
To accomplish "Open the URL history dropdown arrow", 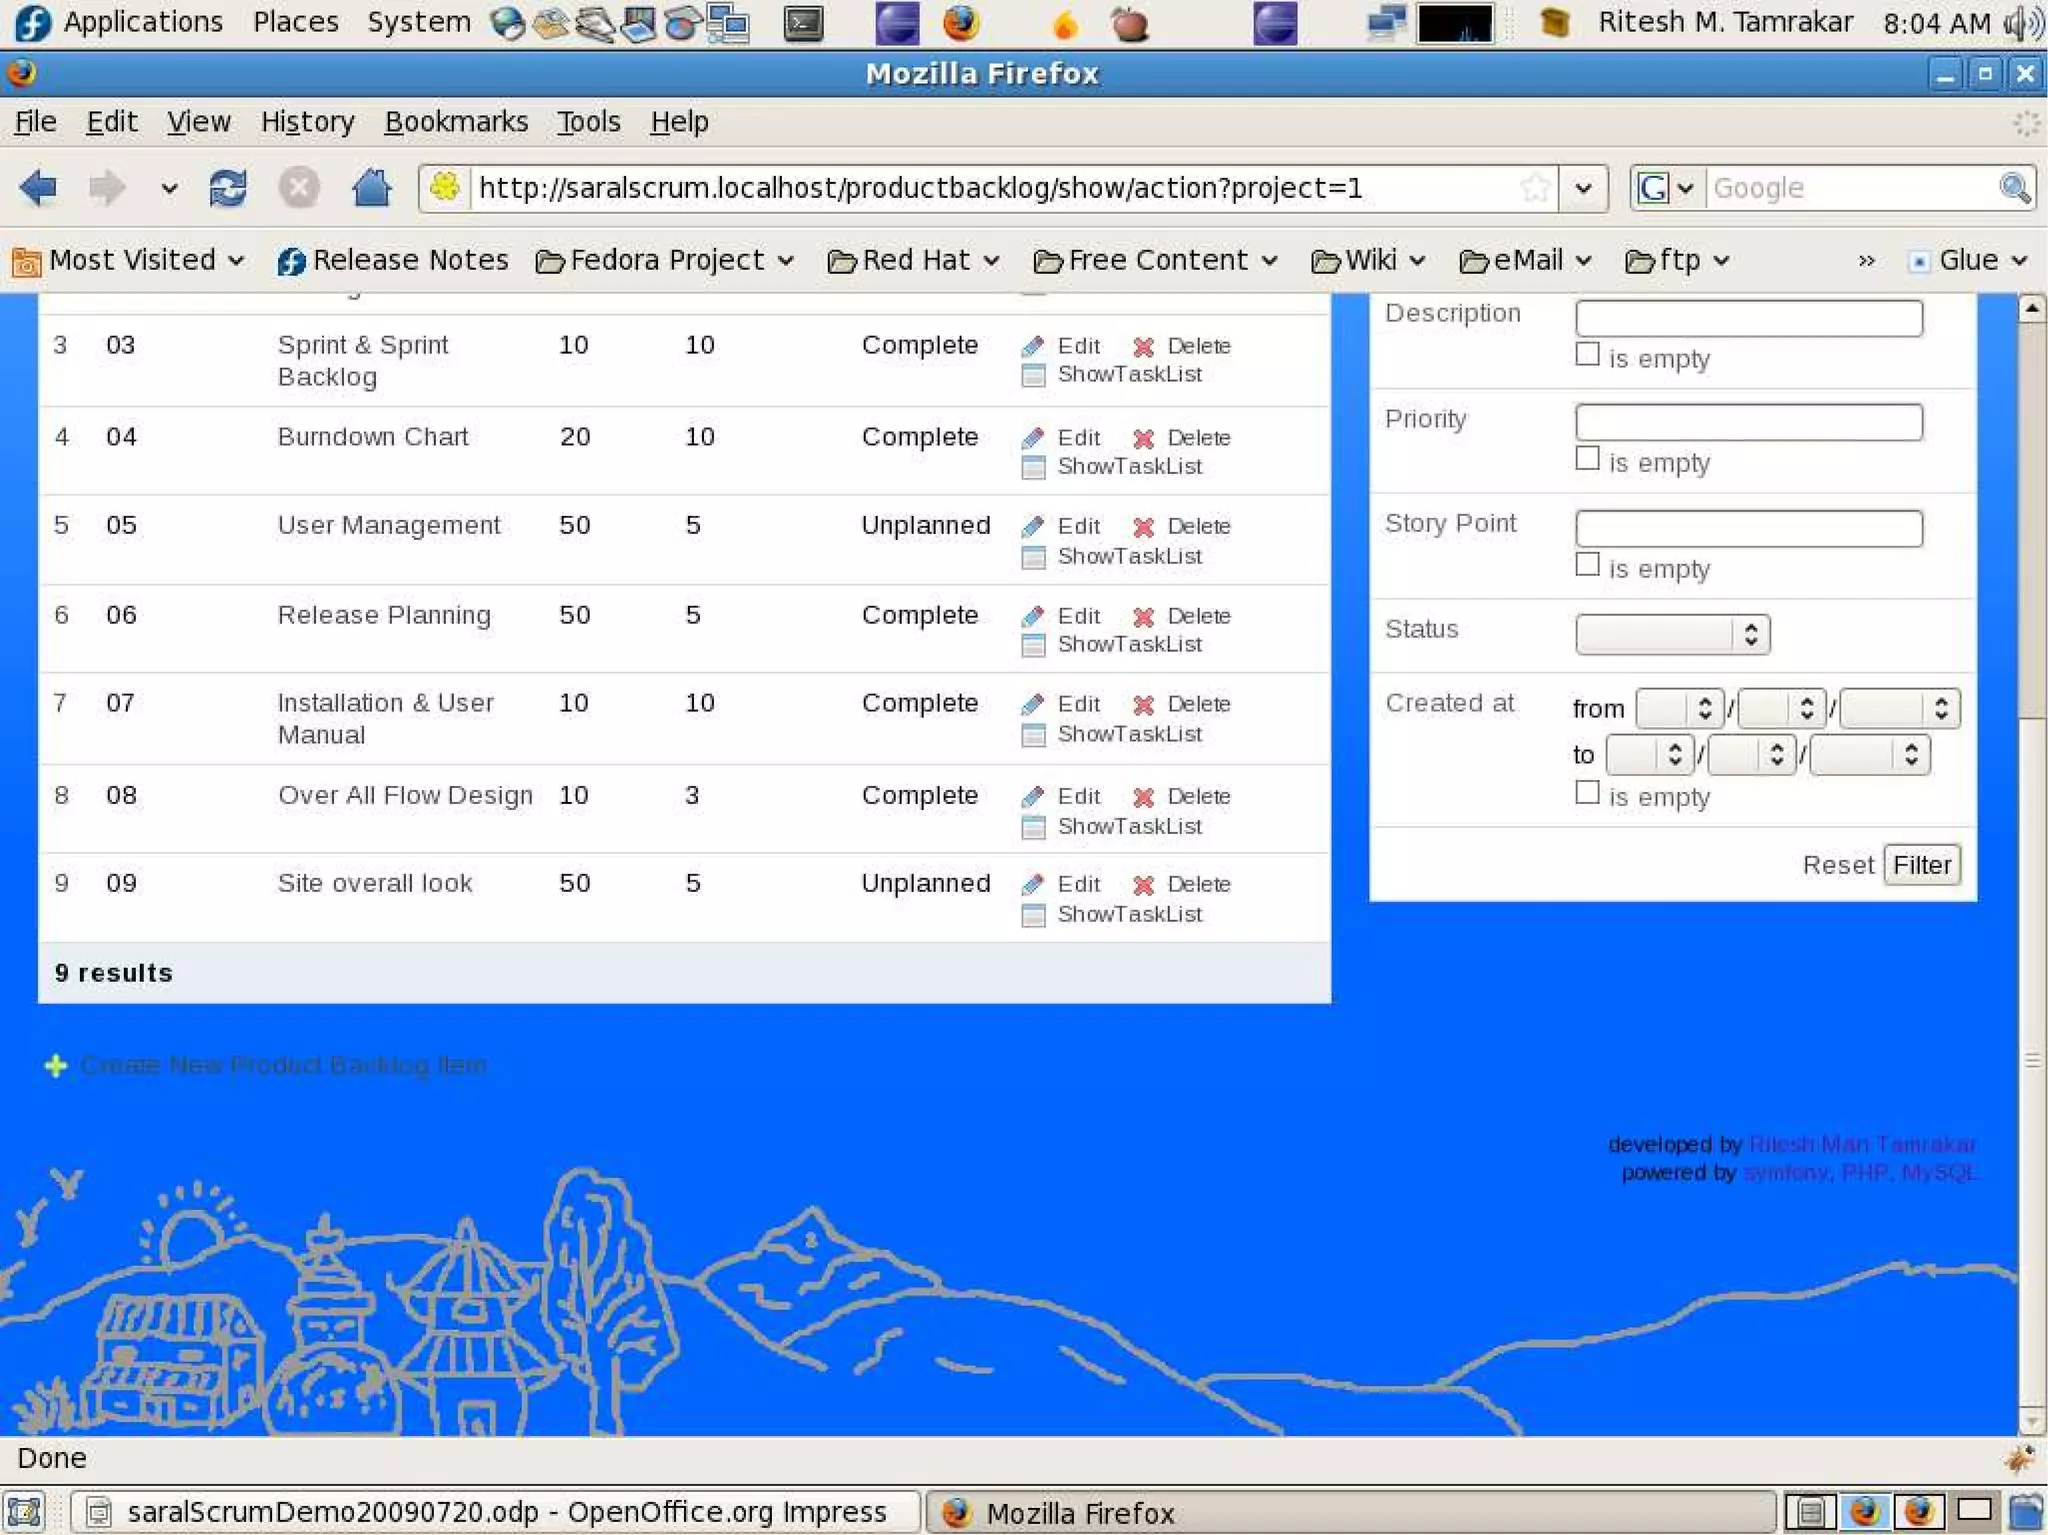I will point(1583,187).
